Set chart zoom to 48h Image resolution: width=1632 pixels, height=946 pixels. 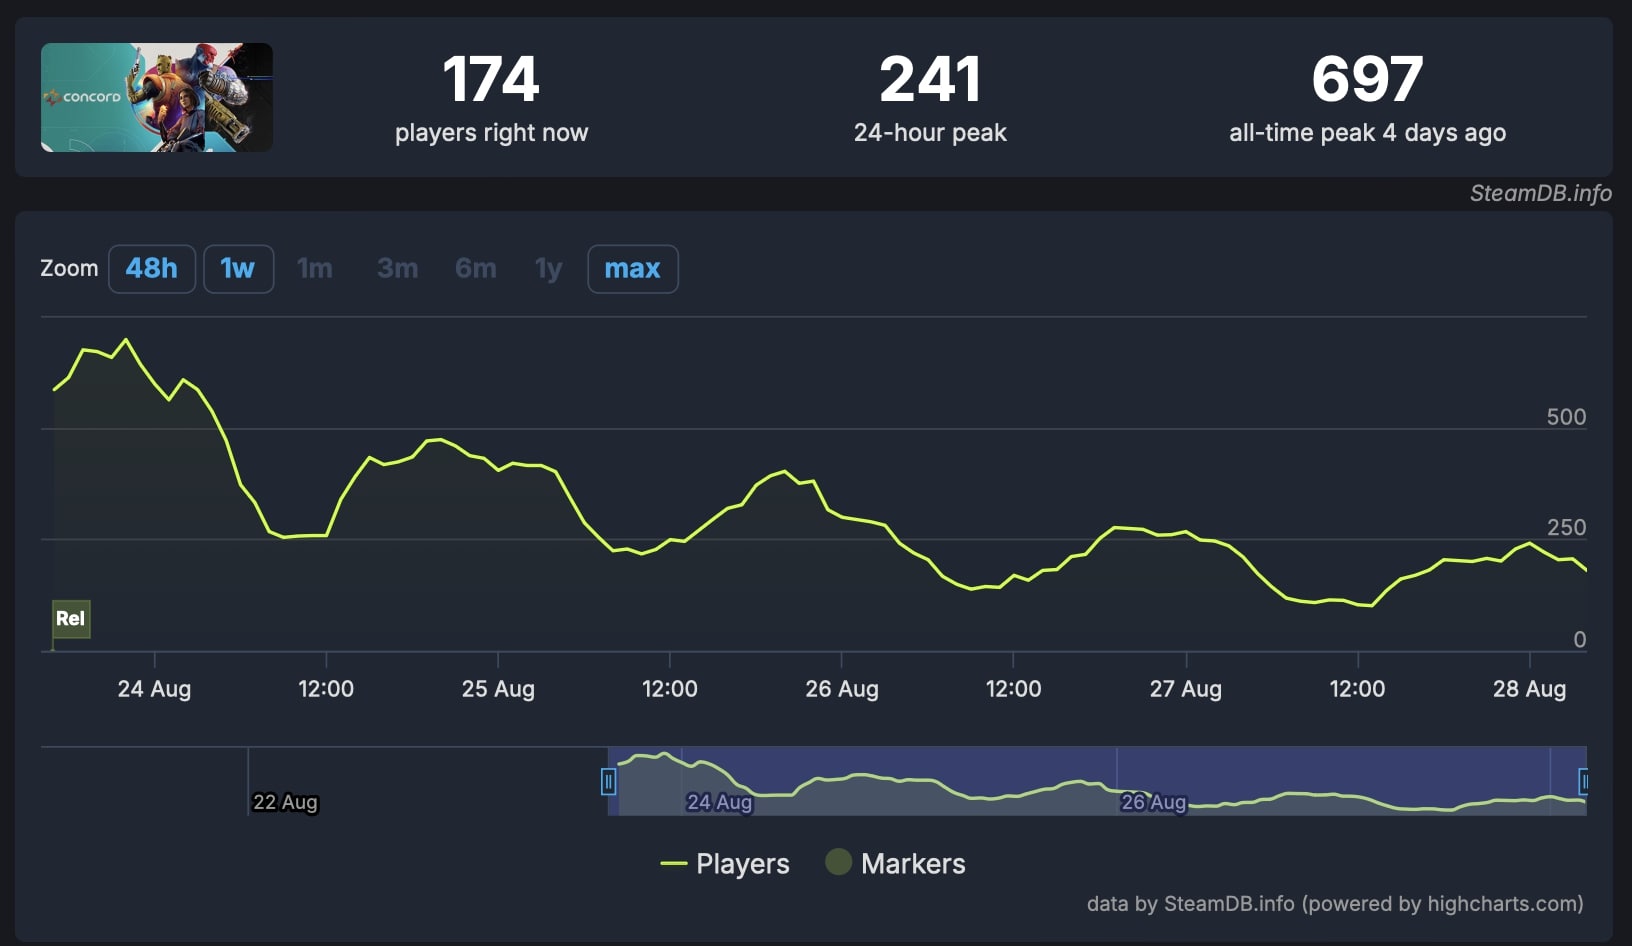151,269
